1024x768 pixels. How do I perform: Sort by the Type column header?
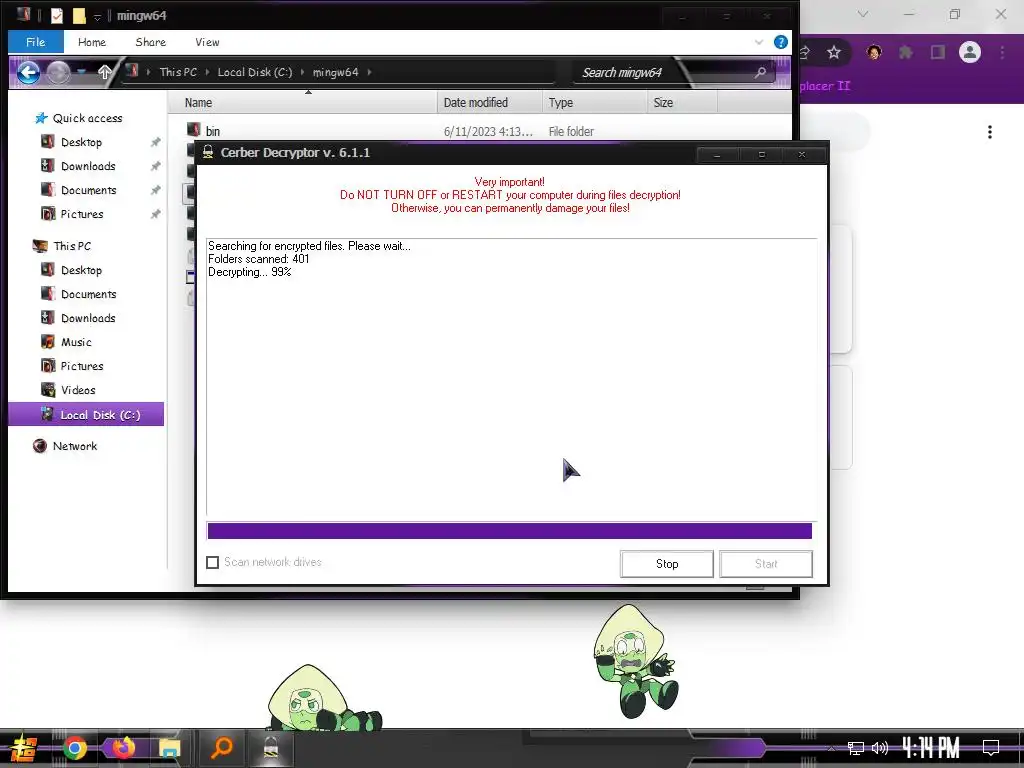pos(594,103)
